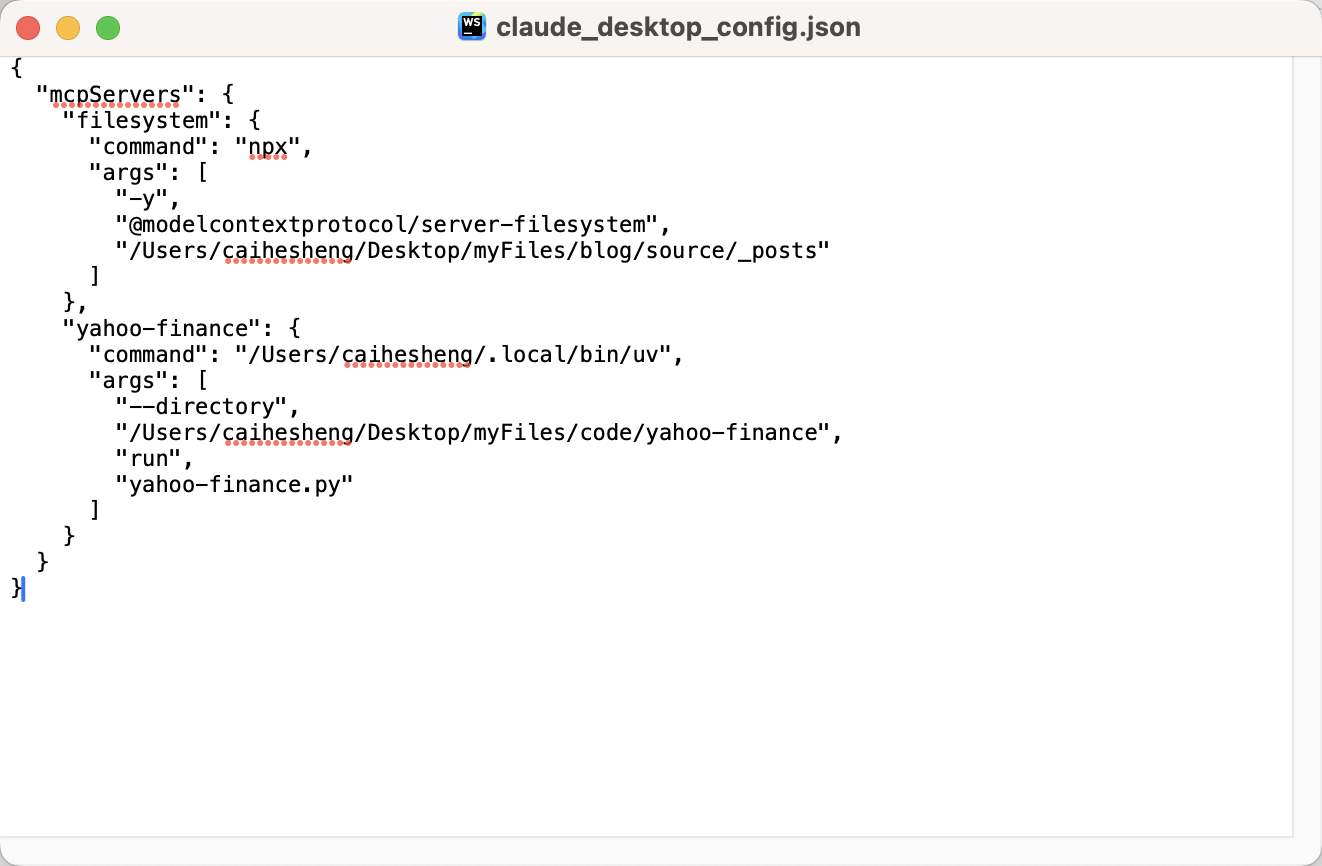Click the WebStorm file icon in title bar
Screen dimensions: 1322x866
click(471, 27)
